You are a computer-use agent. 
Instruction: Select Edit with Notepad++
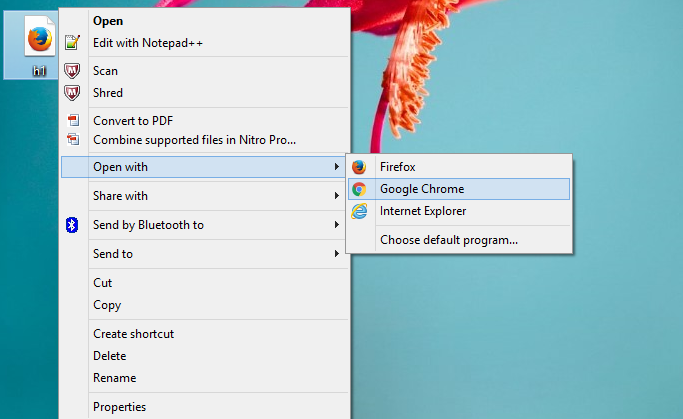(x=205, y=43)
